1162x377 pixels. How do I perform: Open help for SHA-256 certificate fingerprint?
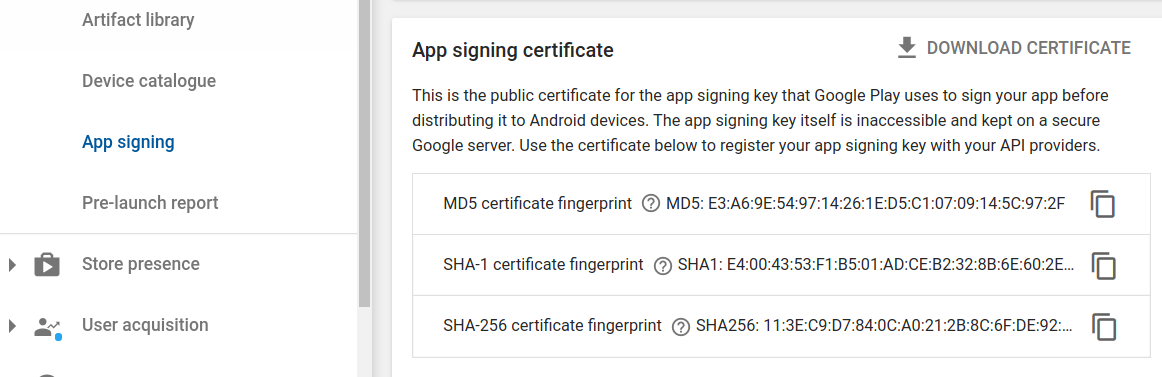coord(680,327)
